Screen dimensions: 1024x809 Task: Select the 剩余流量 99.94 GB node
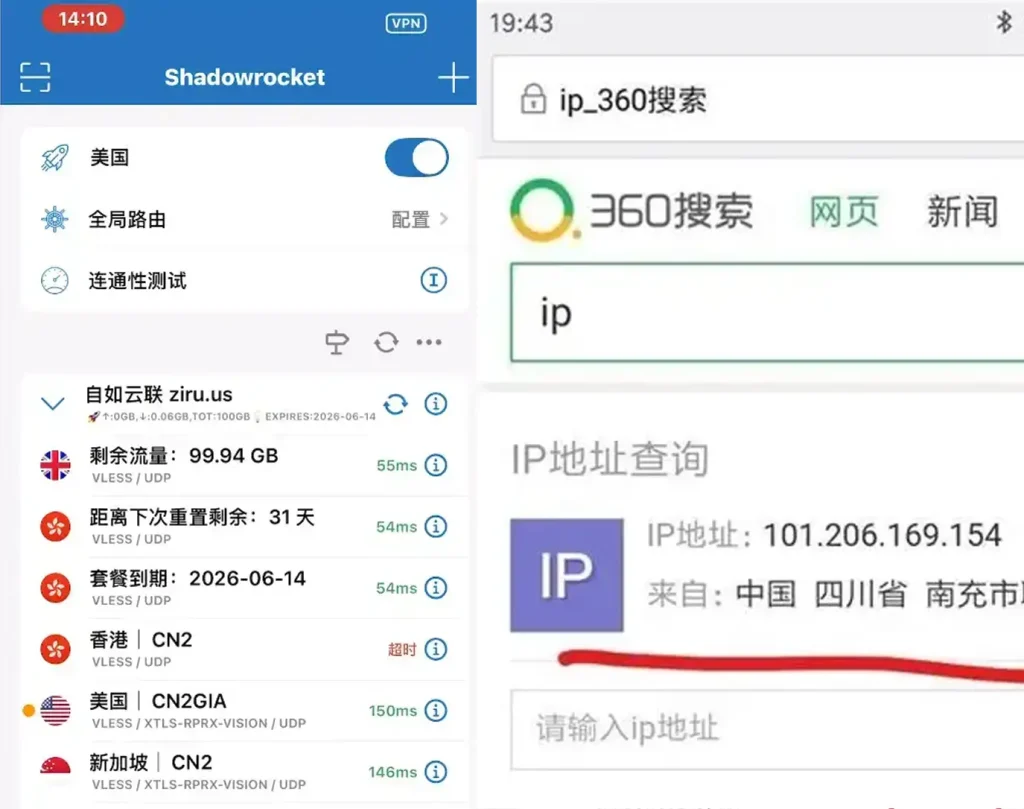(244, 466)
